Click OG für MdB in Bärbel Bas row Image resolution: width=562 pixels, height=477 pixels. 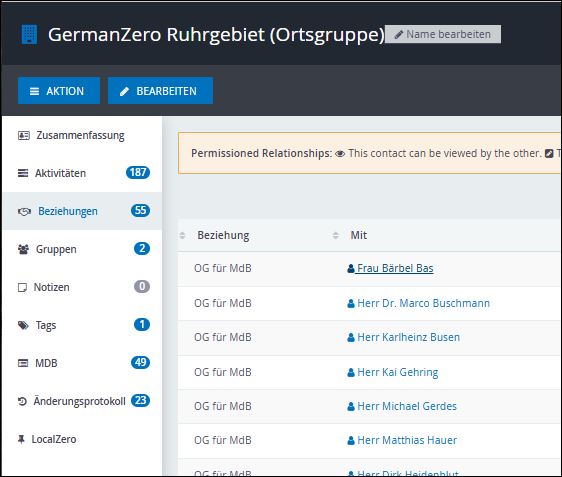223,268
